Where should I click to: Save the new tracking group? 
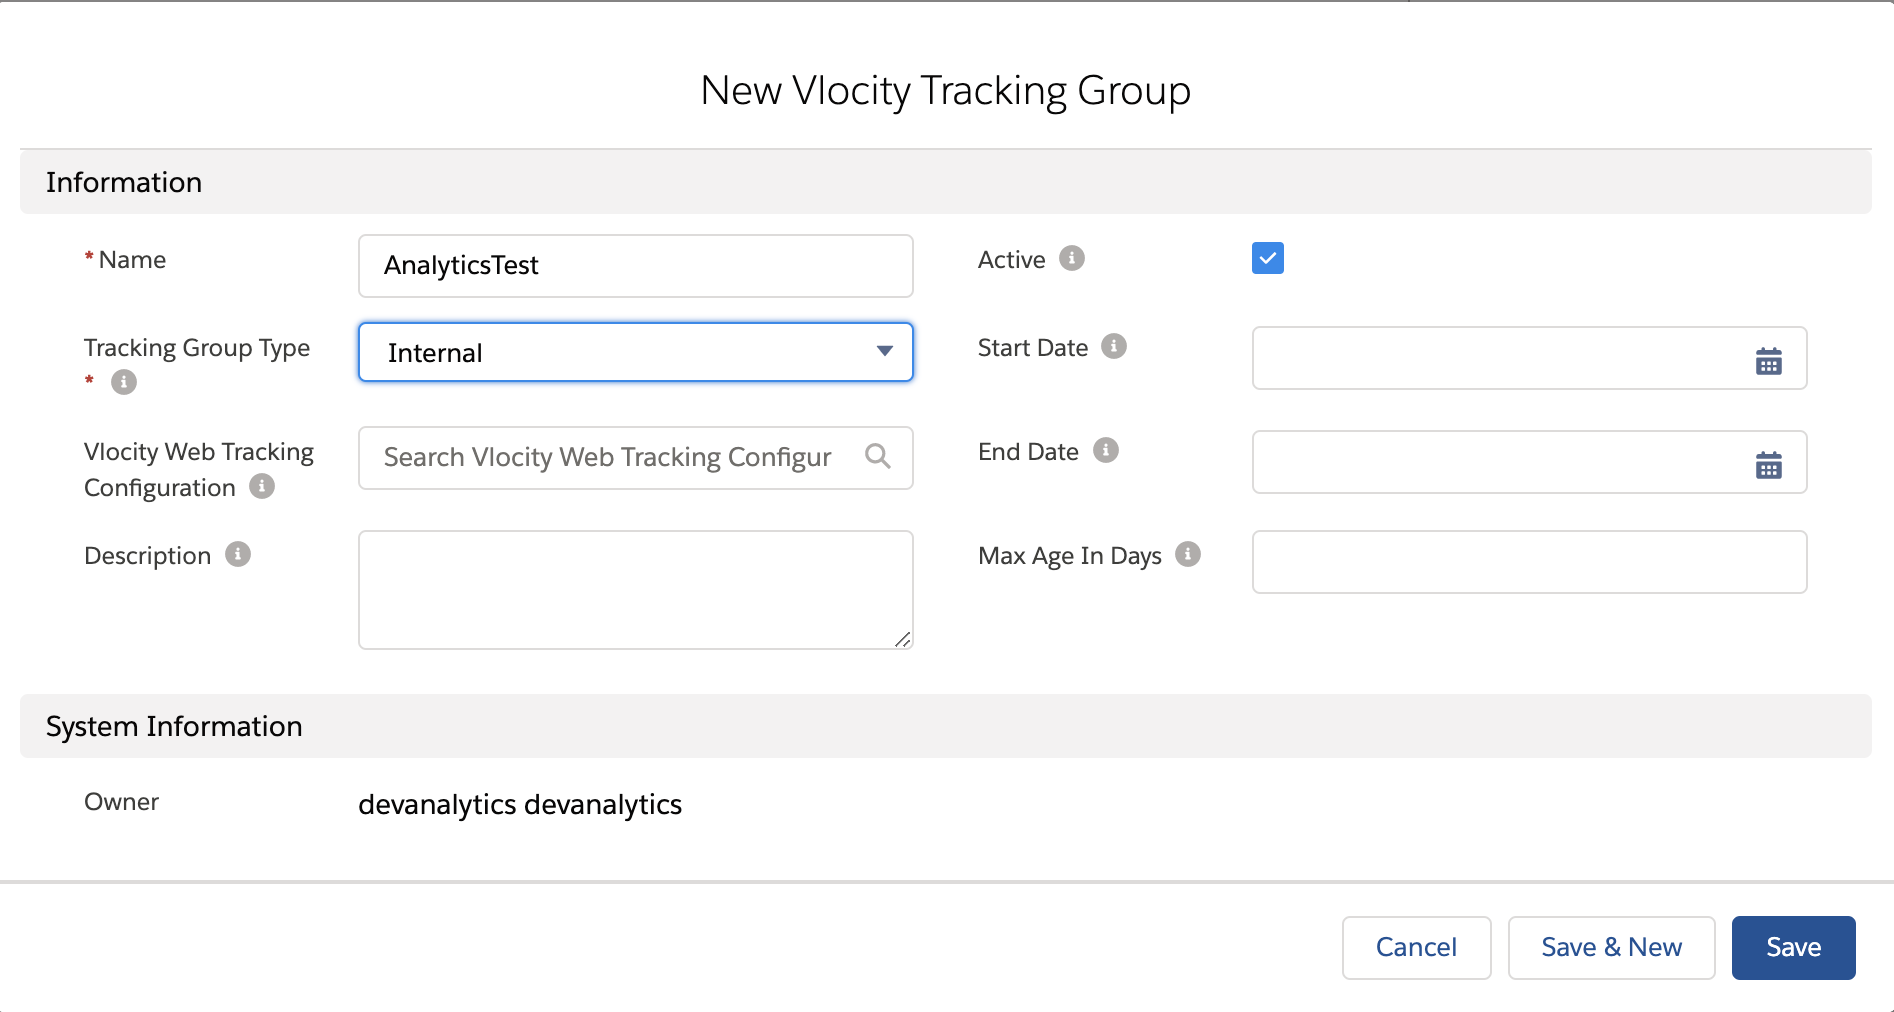coord(1794,948)
